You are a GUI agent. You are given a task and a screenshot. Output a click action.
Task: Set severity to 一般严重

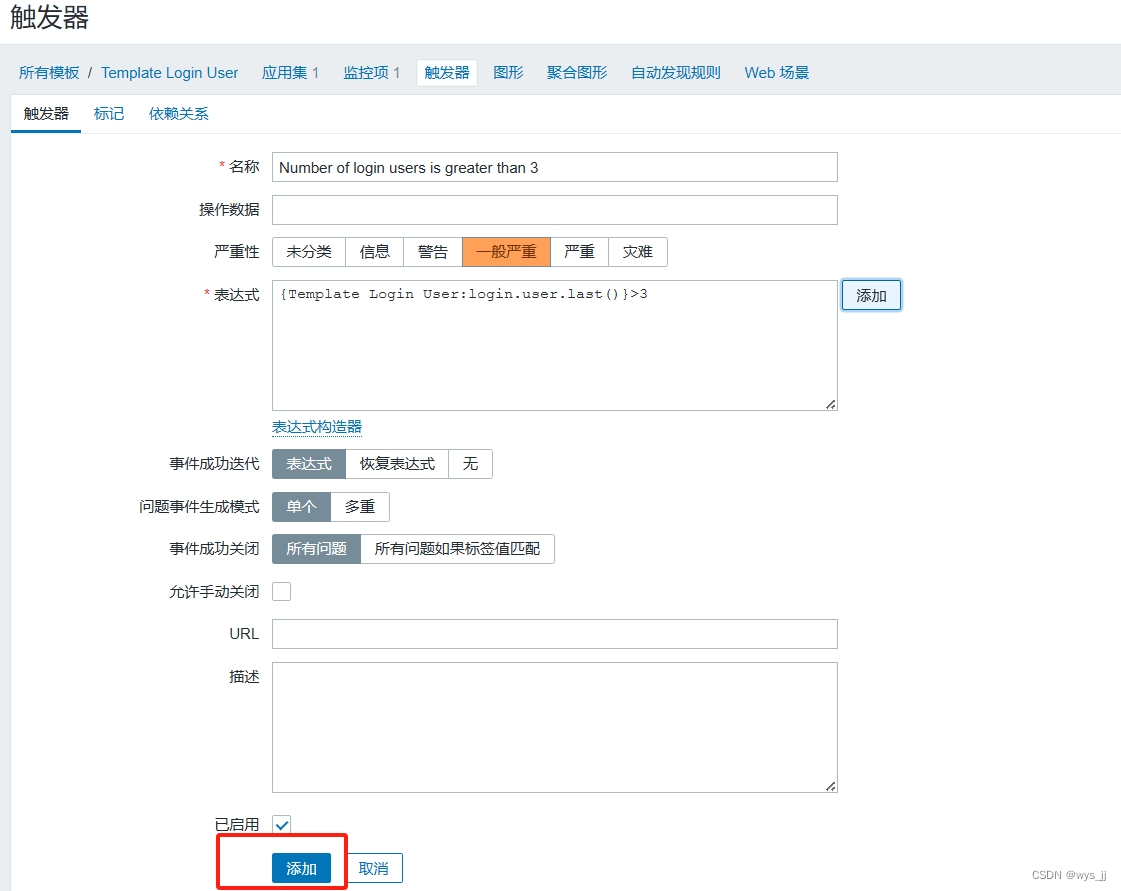point(506,252)
